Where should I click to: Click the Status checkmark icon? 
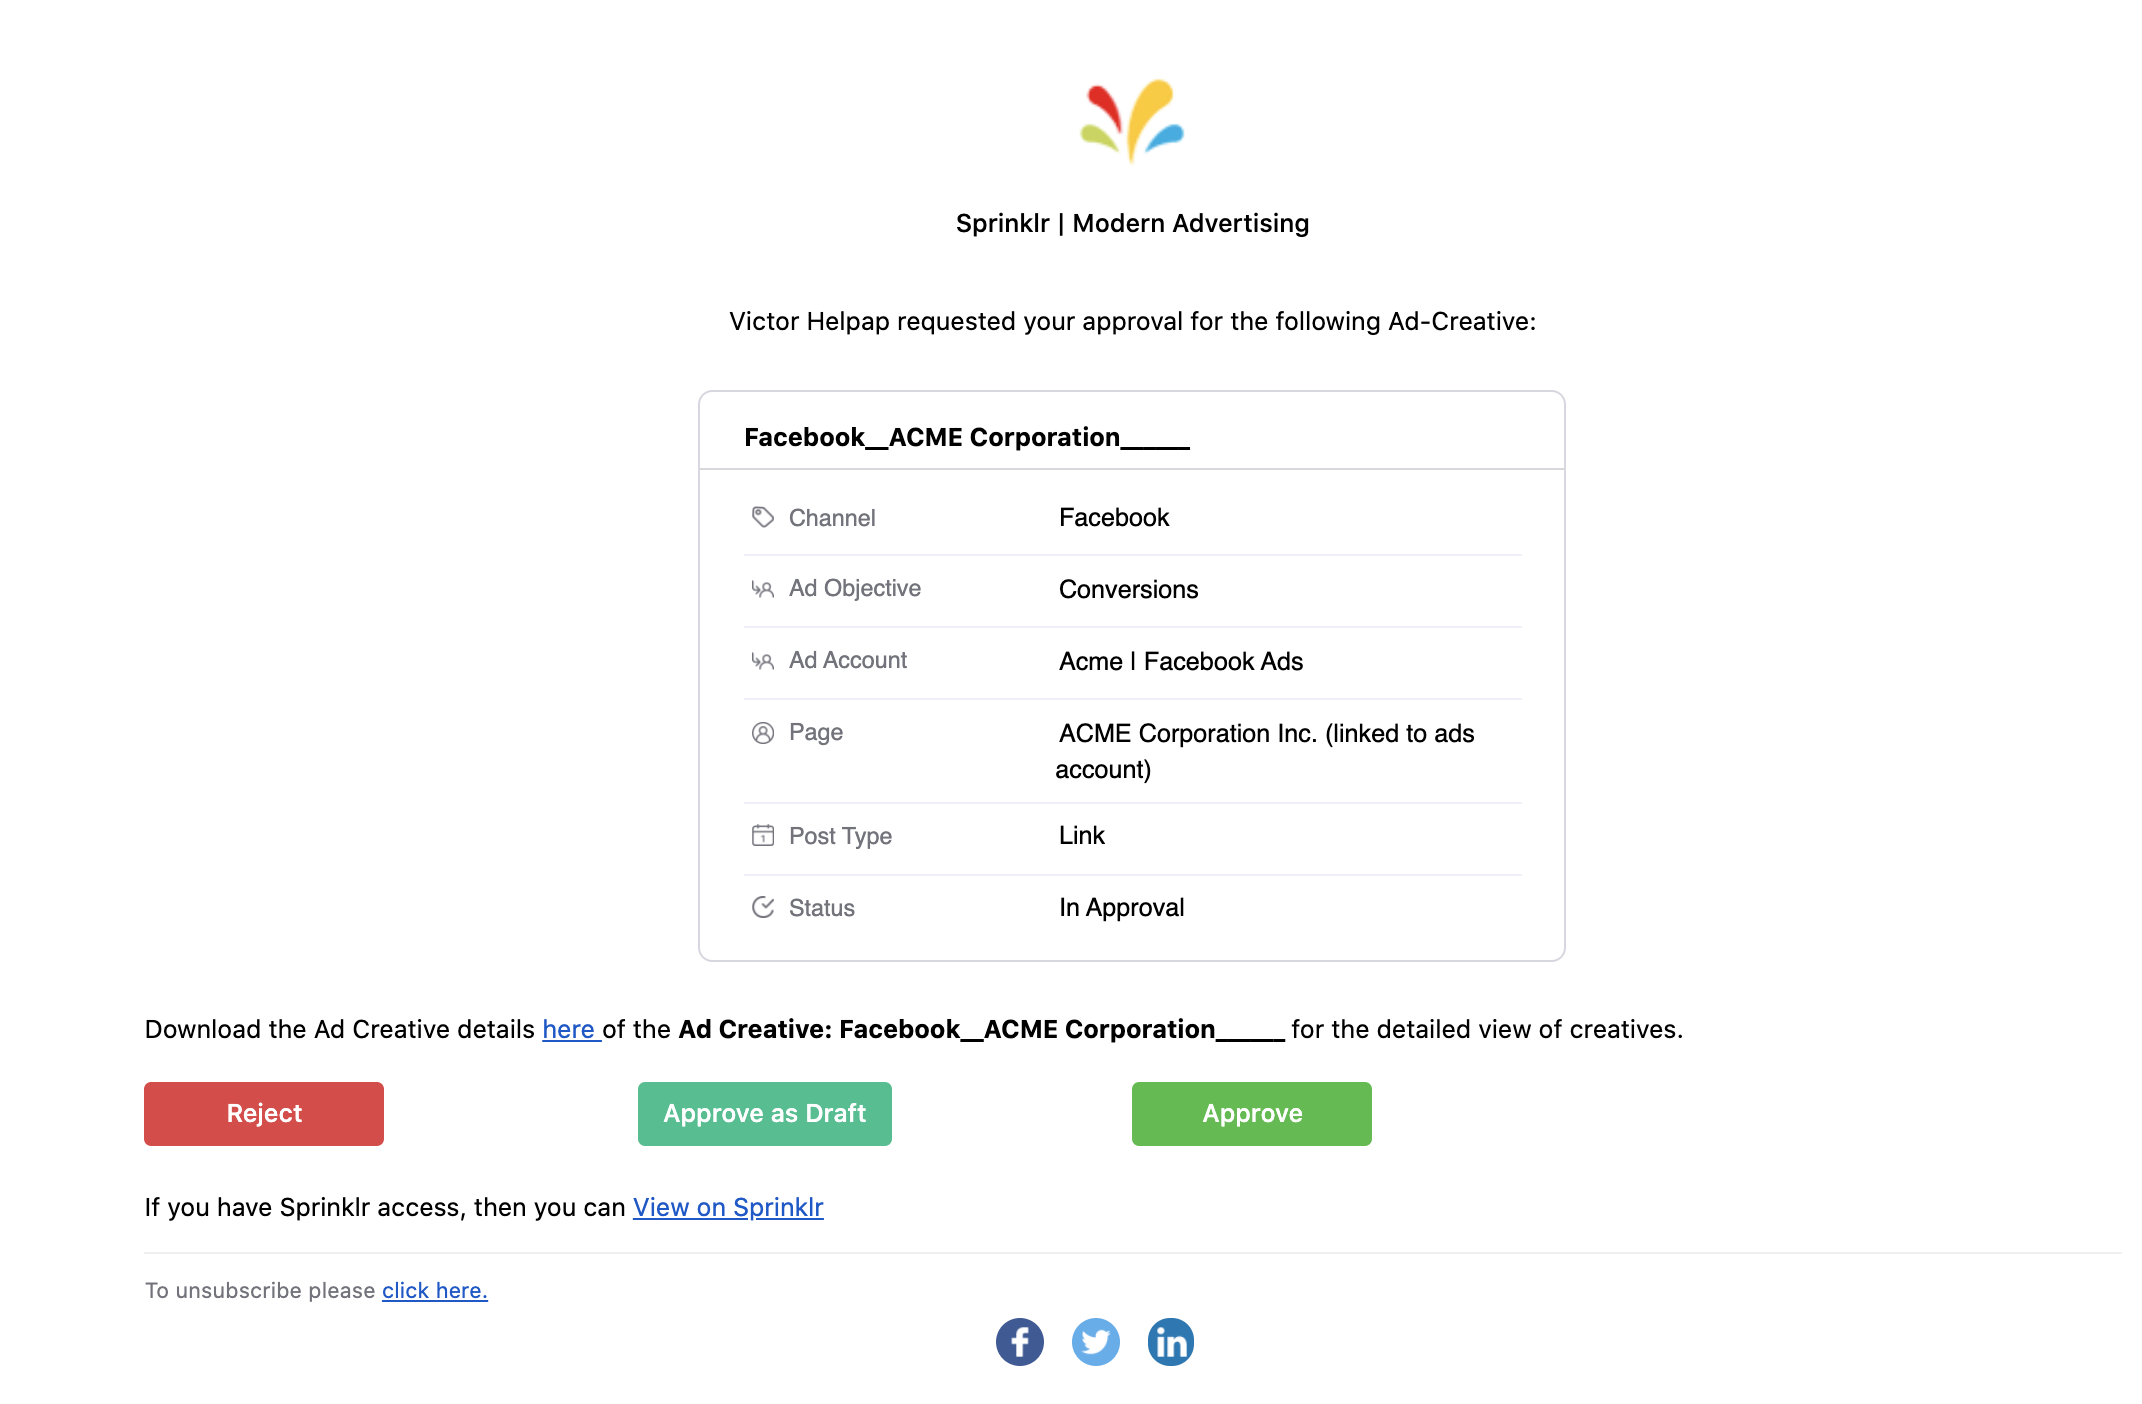(763, 907)
